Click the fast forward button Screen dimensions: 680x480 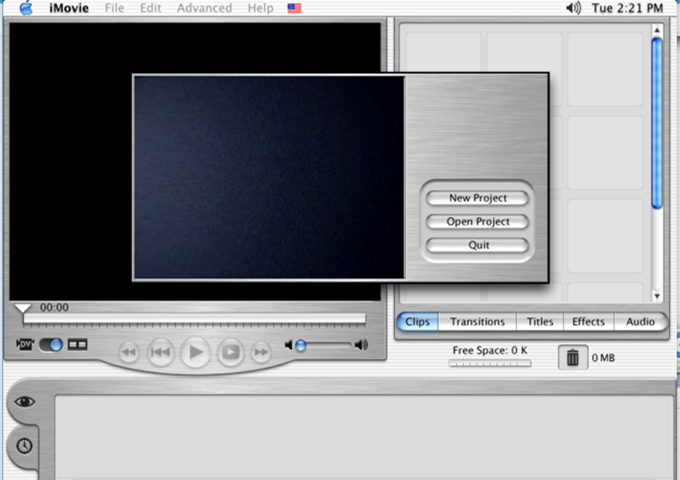pos(262,352)
